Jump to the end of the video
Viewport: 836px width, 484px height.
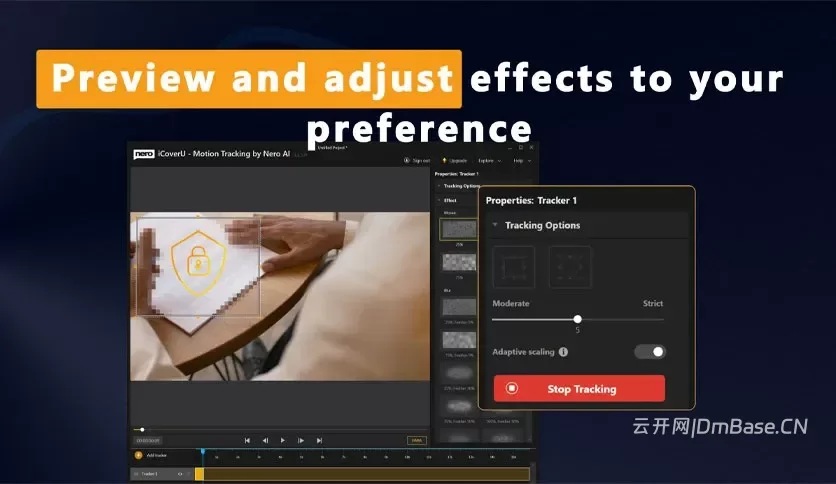point(319,440)
